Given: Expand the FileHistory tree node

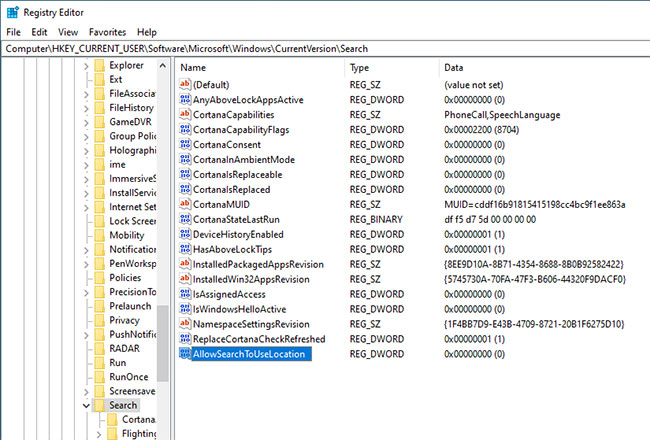Looking at the screenshot, I should (x=86, y=108).
